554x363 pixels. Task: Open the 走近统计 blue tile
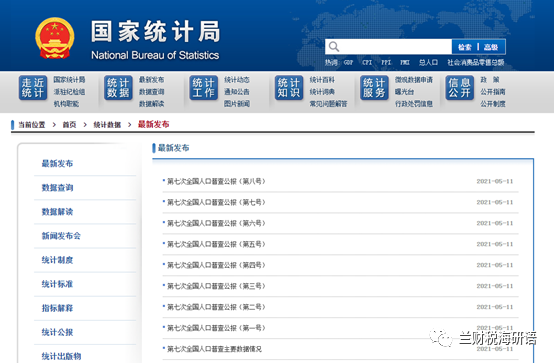click(33, 88)
